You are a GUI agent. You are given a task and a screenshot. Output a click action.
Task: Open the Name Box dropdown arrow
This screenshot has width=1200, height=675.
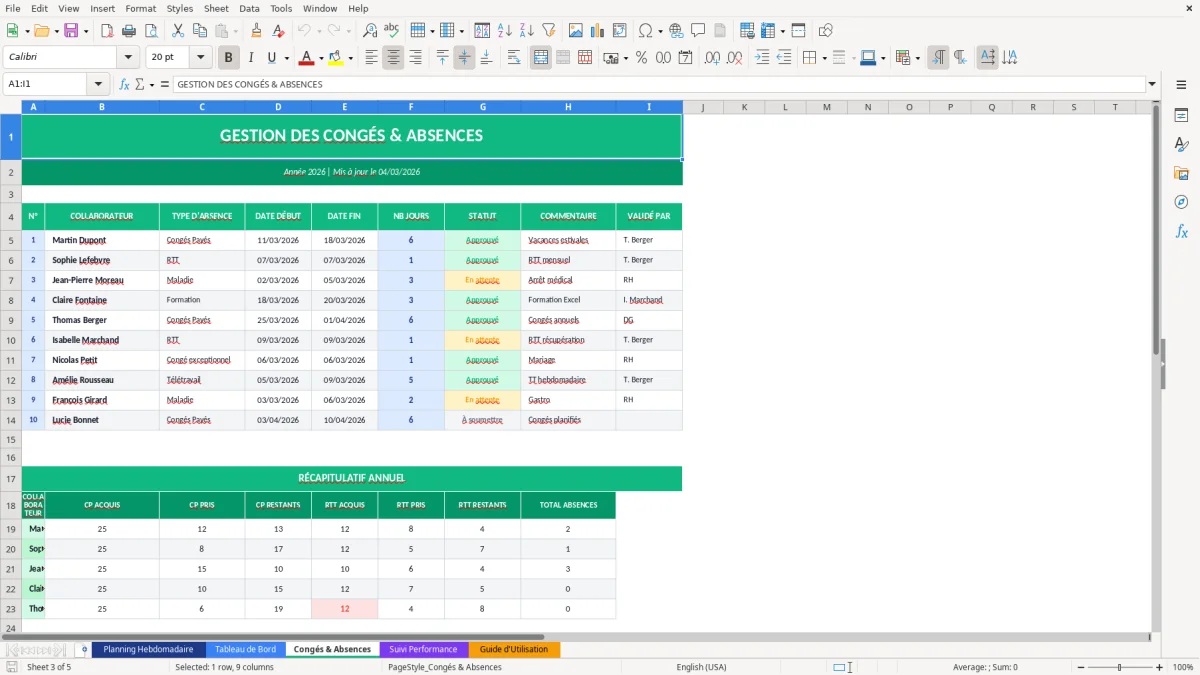point(98,85)
